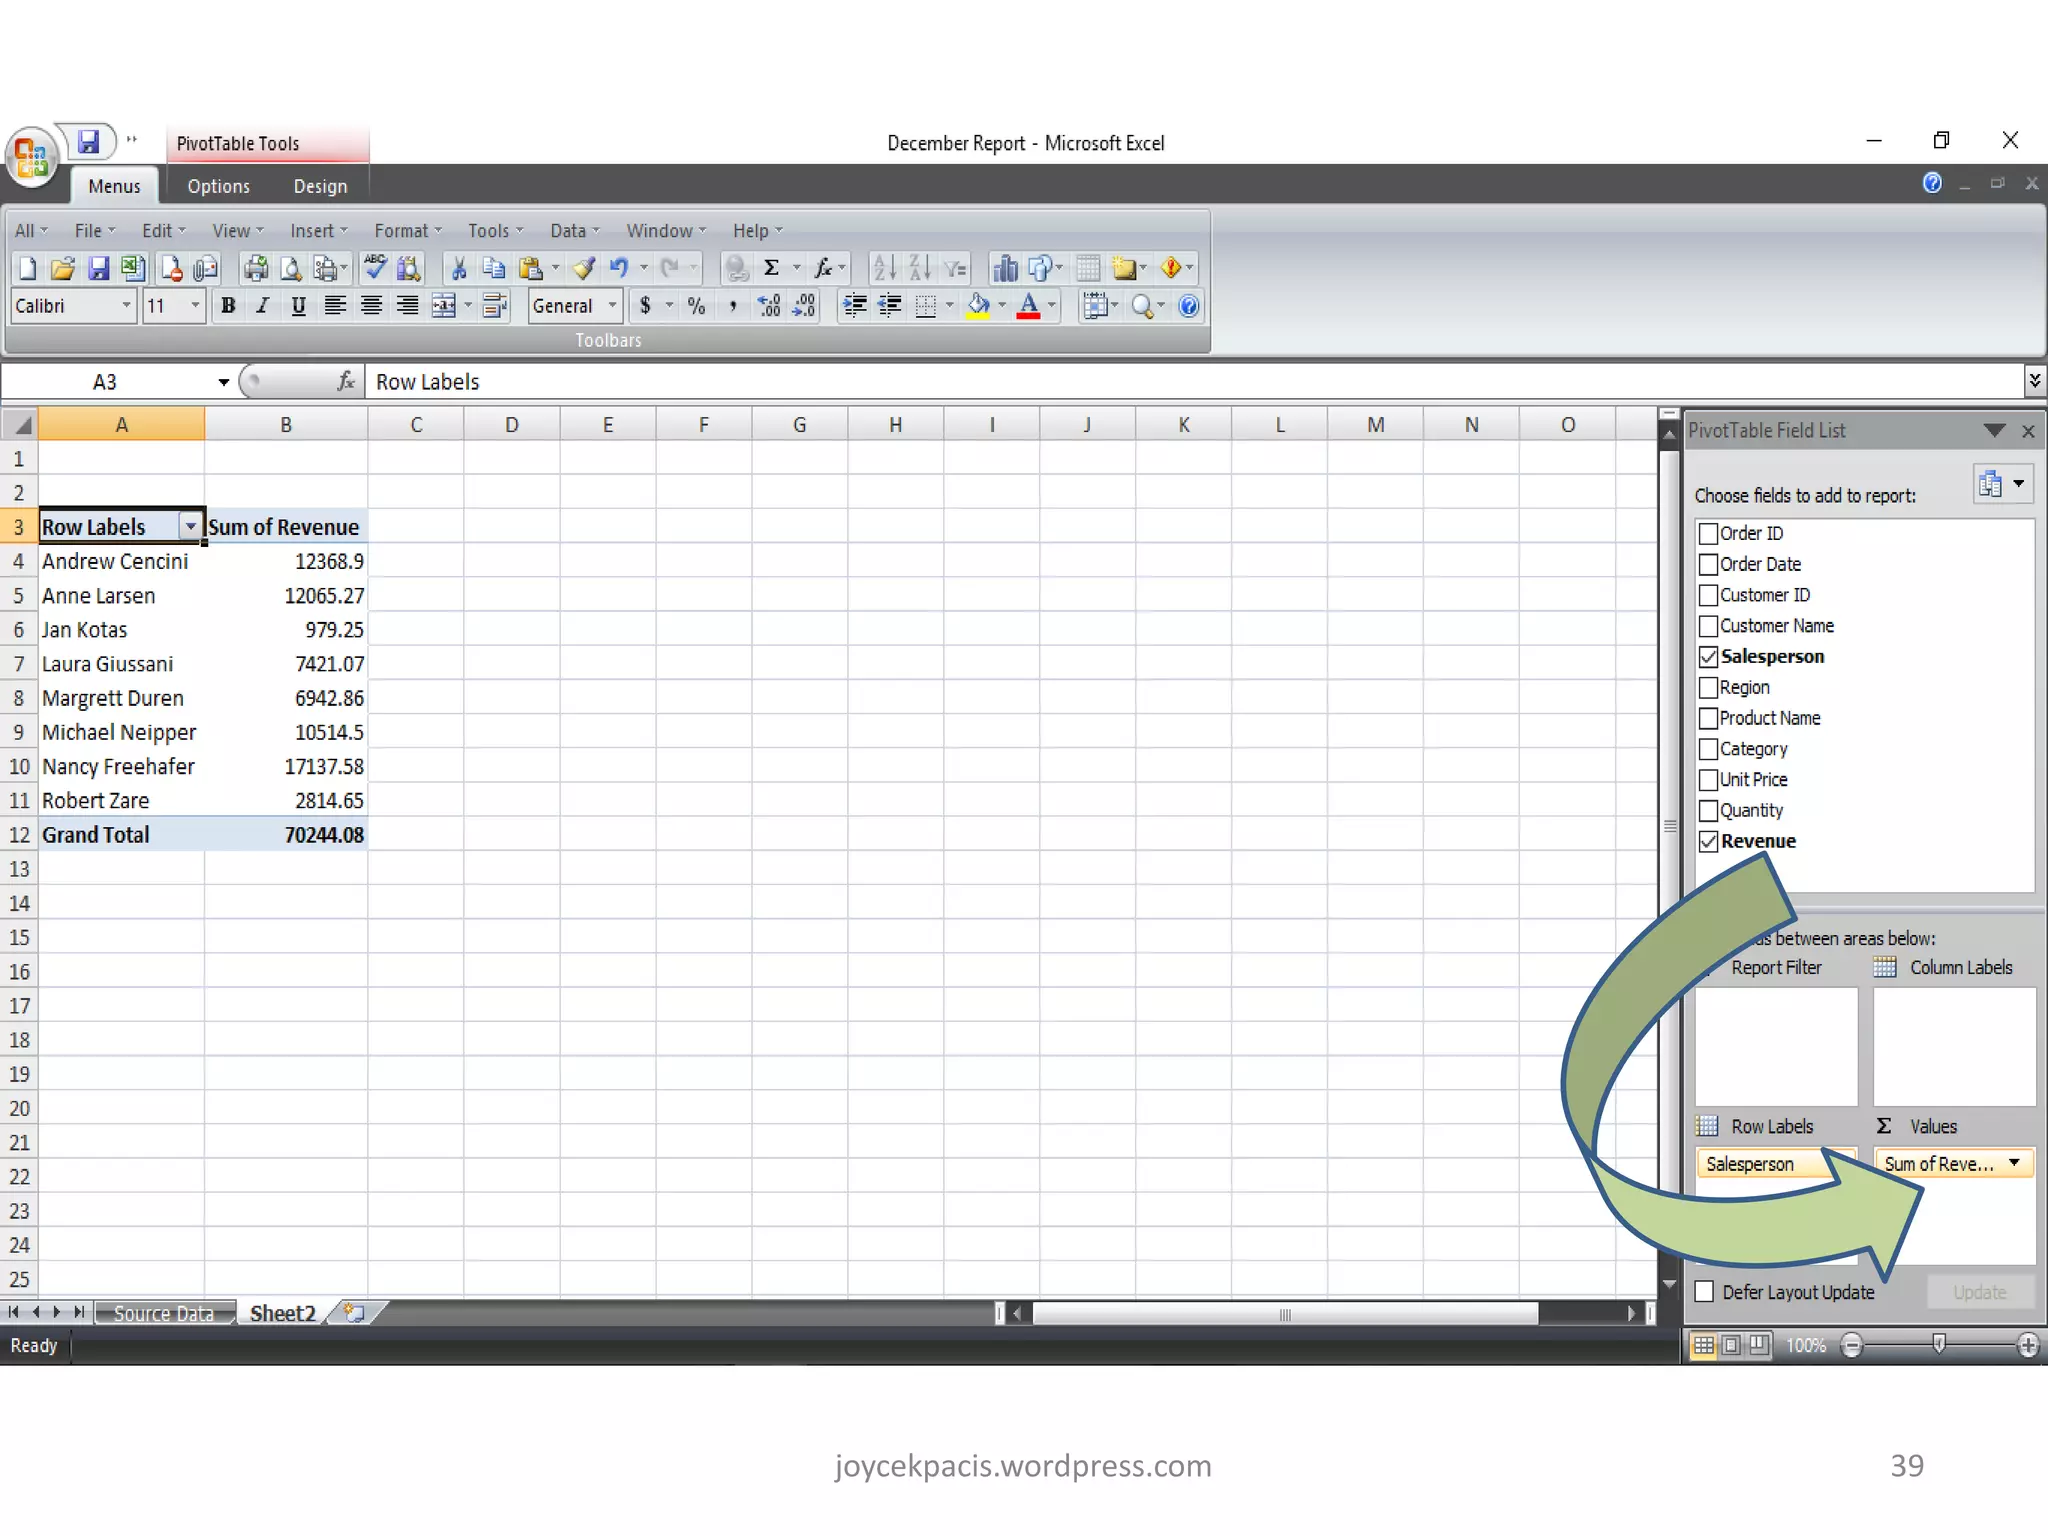Switch to the Design ribbon tab
Viewport: 2048px width, 1536px height.
point(320,186)
